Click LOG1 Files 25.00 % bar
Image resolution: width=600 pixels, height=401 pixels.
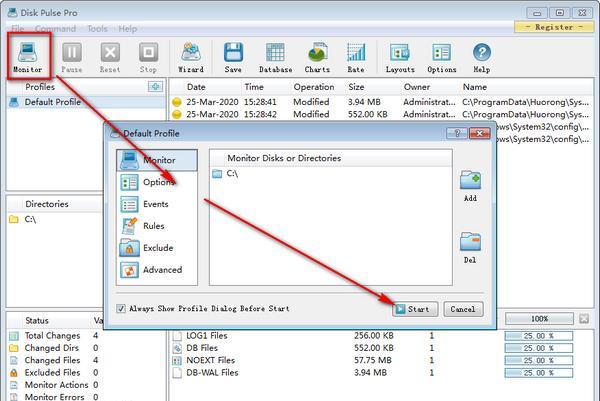(538, 336)
